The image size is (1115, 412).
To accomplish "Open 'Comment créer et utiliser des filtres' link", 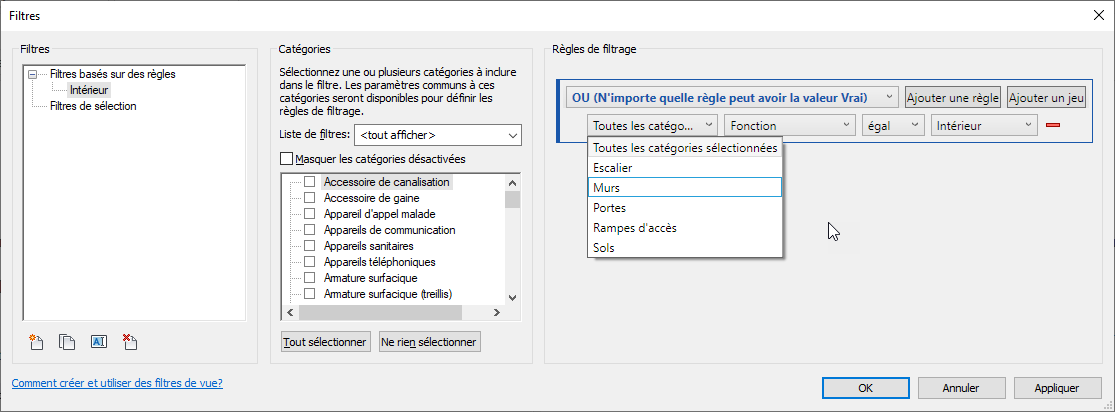I will pos(117,383).
